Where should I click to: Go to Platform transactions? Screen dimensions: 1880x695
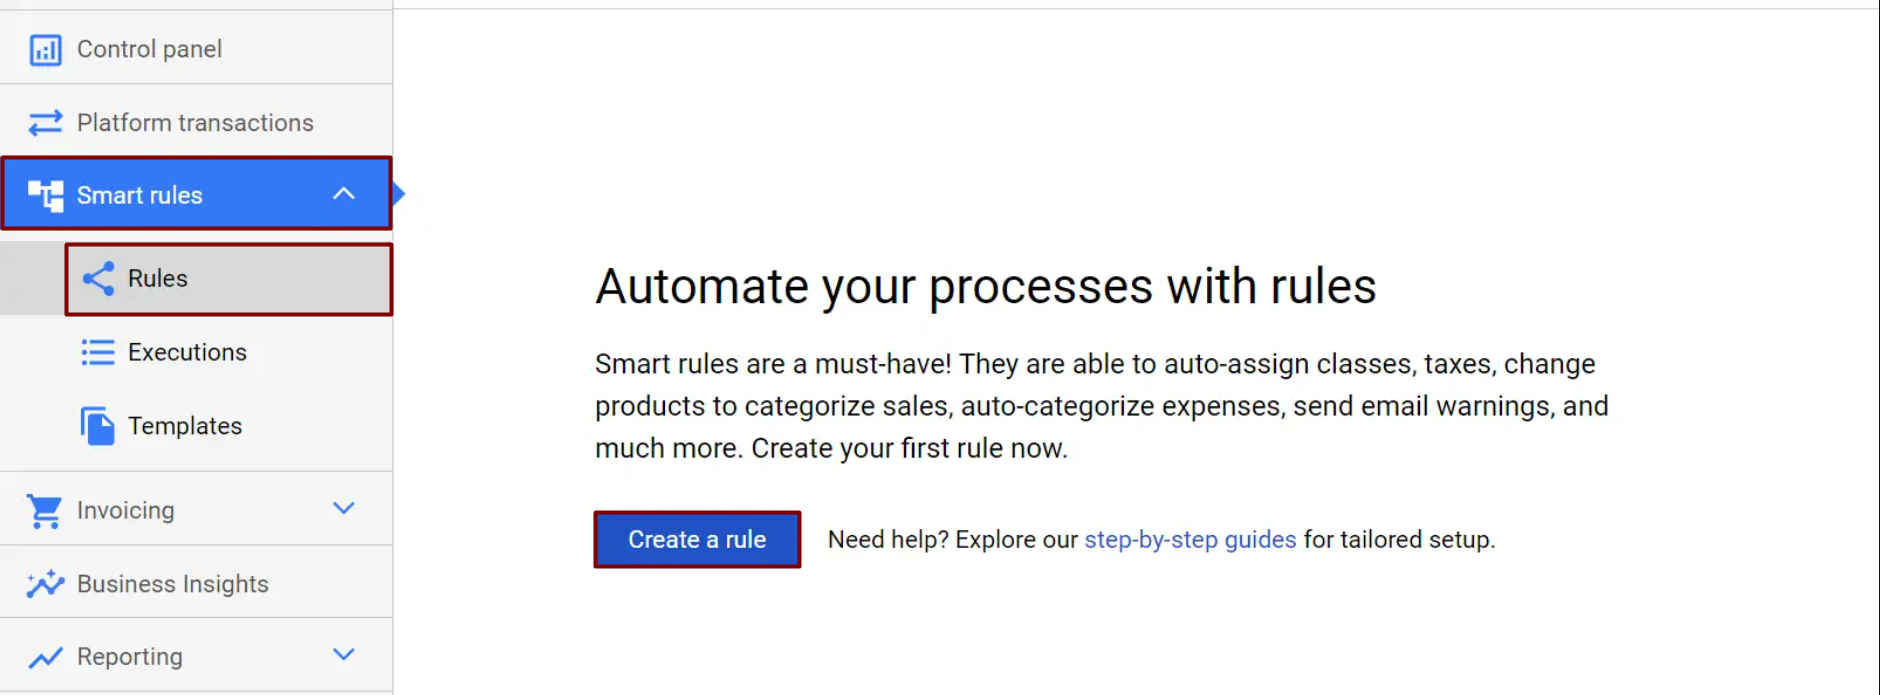click(195, 123)
